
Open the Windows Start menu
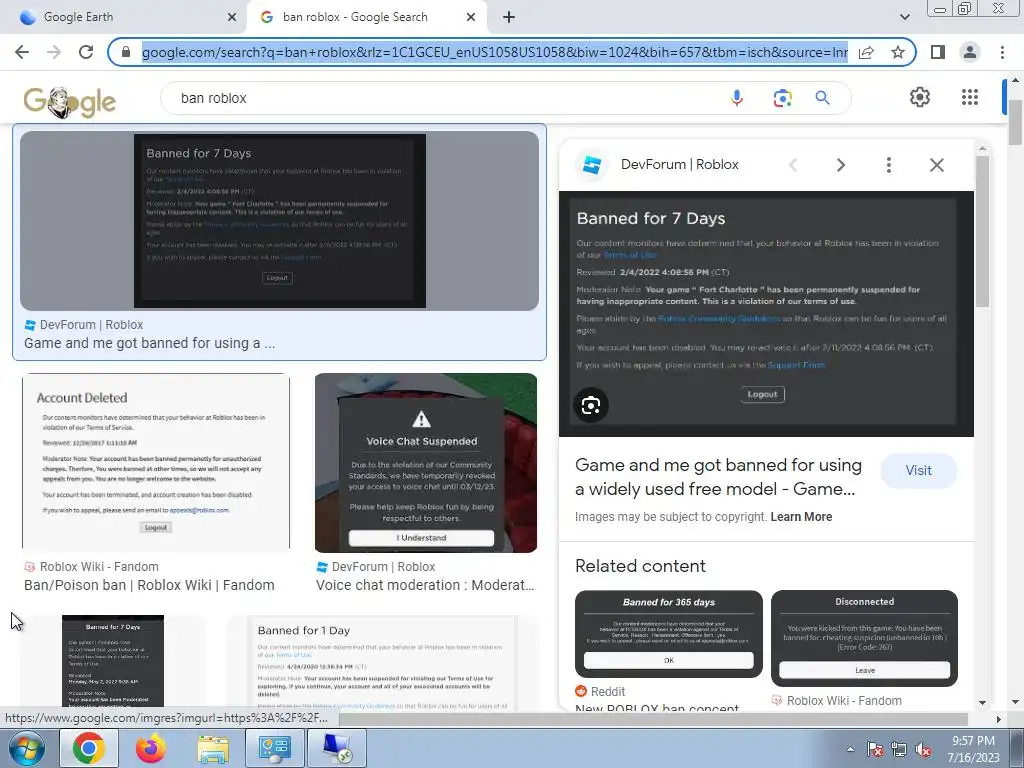coord(26,748)
